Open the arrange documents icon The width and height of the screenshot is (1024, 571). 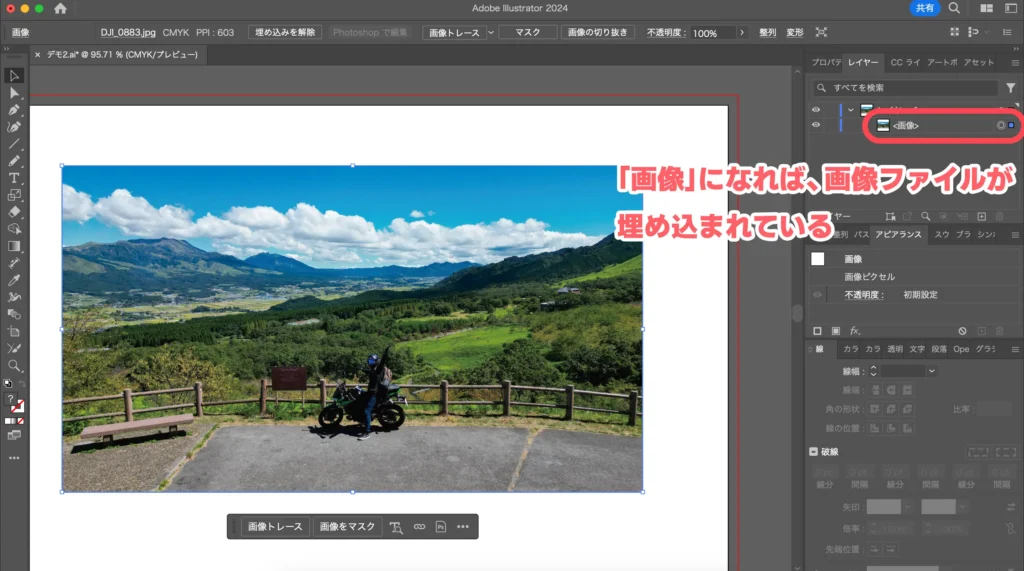[986, 8]
